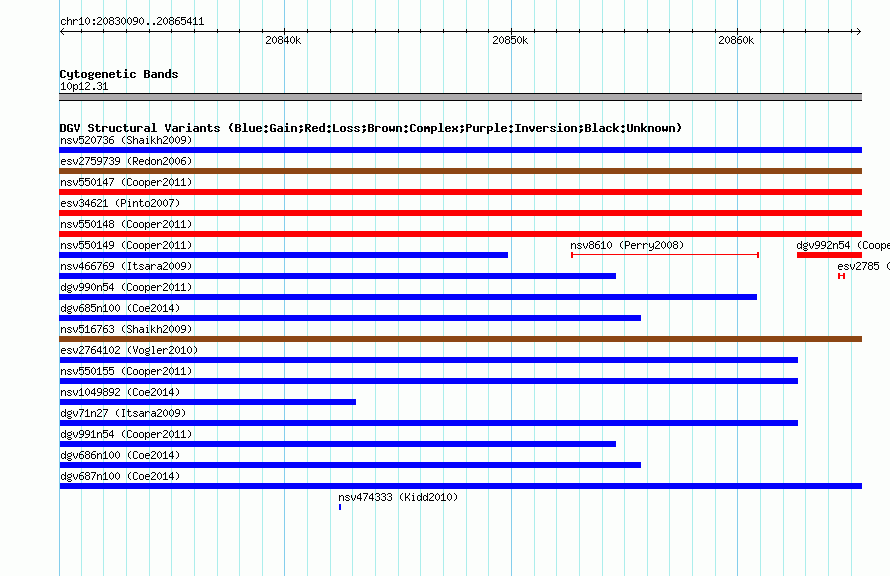Select the brown nsv516763 complex bar
The image size is (890, 576).
pyautogui.click(x=460, y=339)
